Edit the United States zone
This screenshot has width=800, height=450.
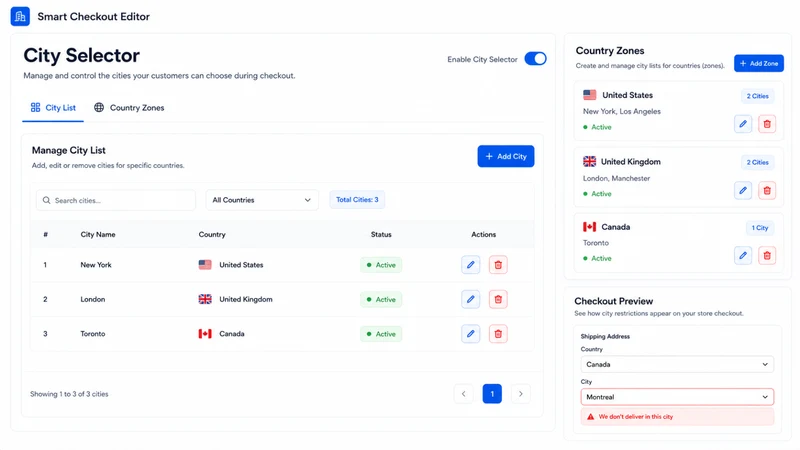(743, 123)
